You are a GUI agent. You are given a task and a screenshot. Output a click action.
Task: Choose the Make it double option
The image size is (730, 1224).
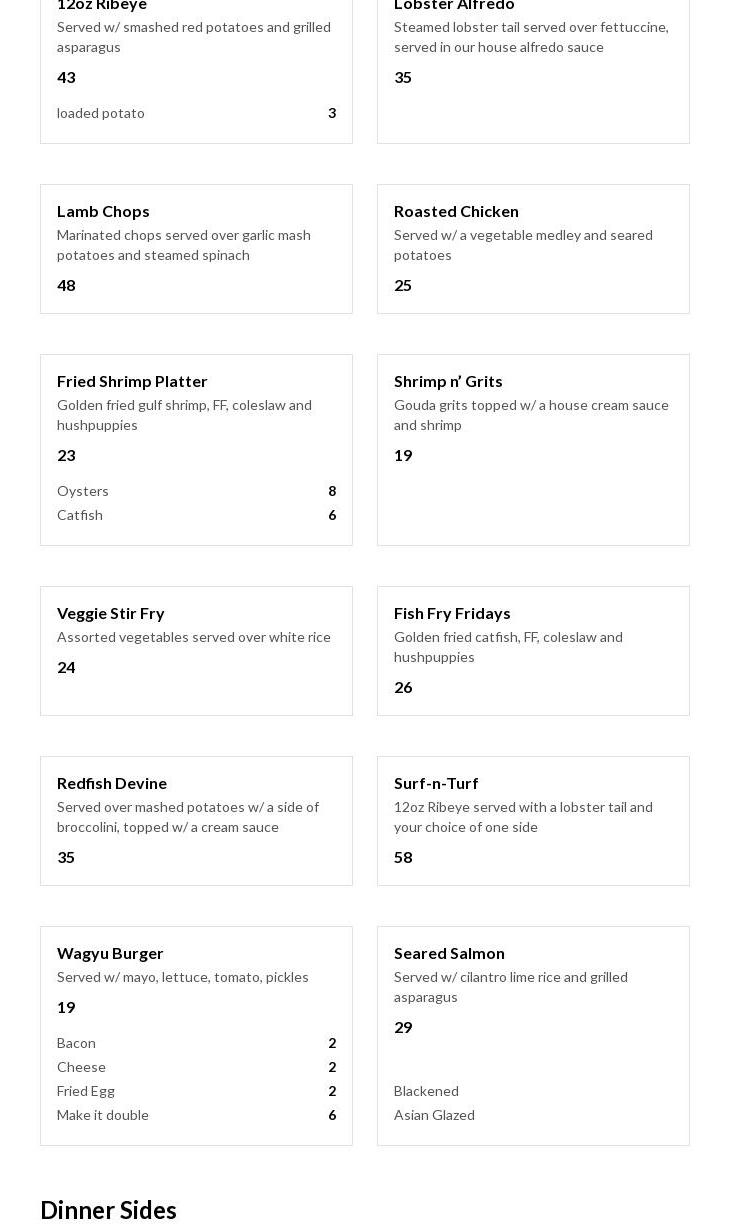tap(103, 1115)
